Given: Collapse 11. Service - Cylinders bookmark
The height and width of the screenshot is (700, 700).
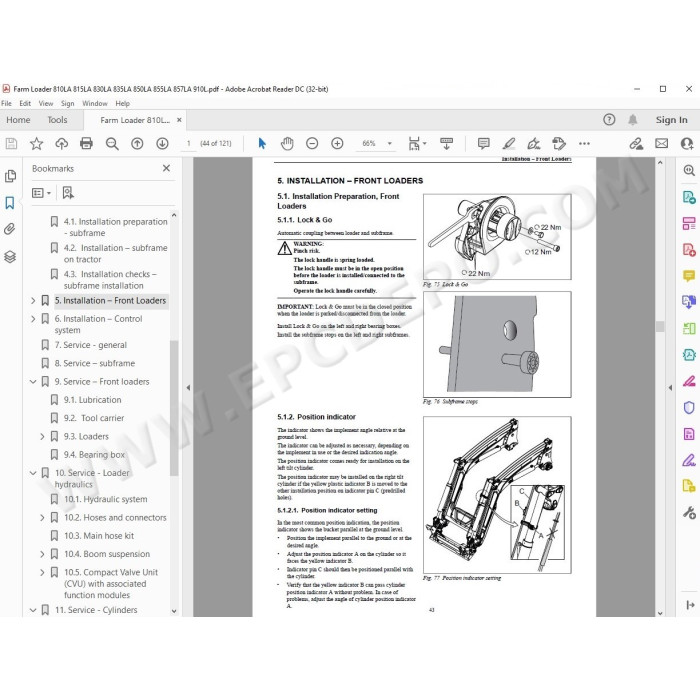Looking at the screenshot, I should 33,610.
